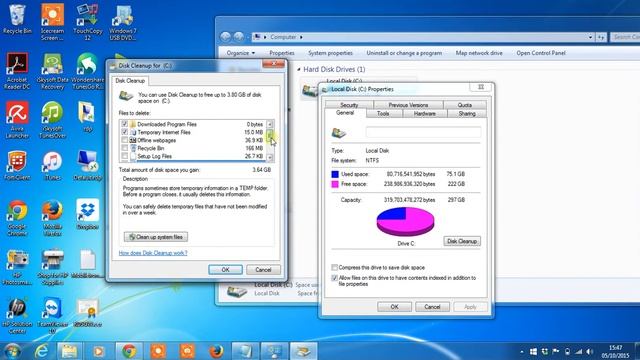Click Map network drive toolbar item

coord(479,53)
